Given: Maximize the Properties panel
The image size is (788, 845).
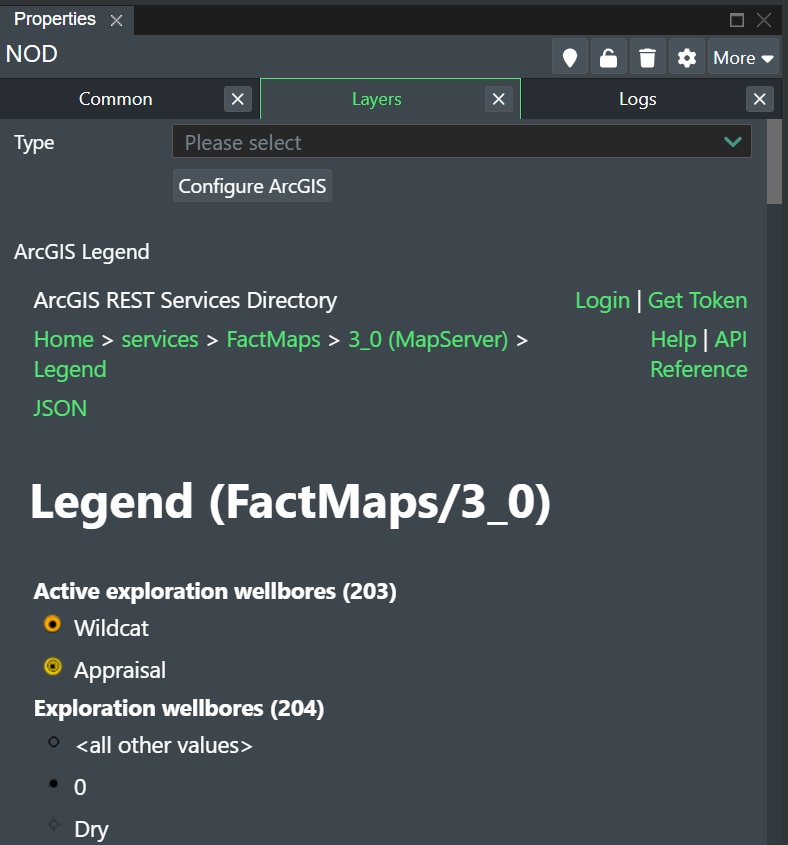Looking at the screenshot, I should 736,20.
